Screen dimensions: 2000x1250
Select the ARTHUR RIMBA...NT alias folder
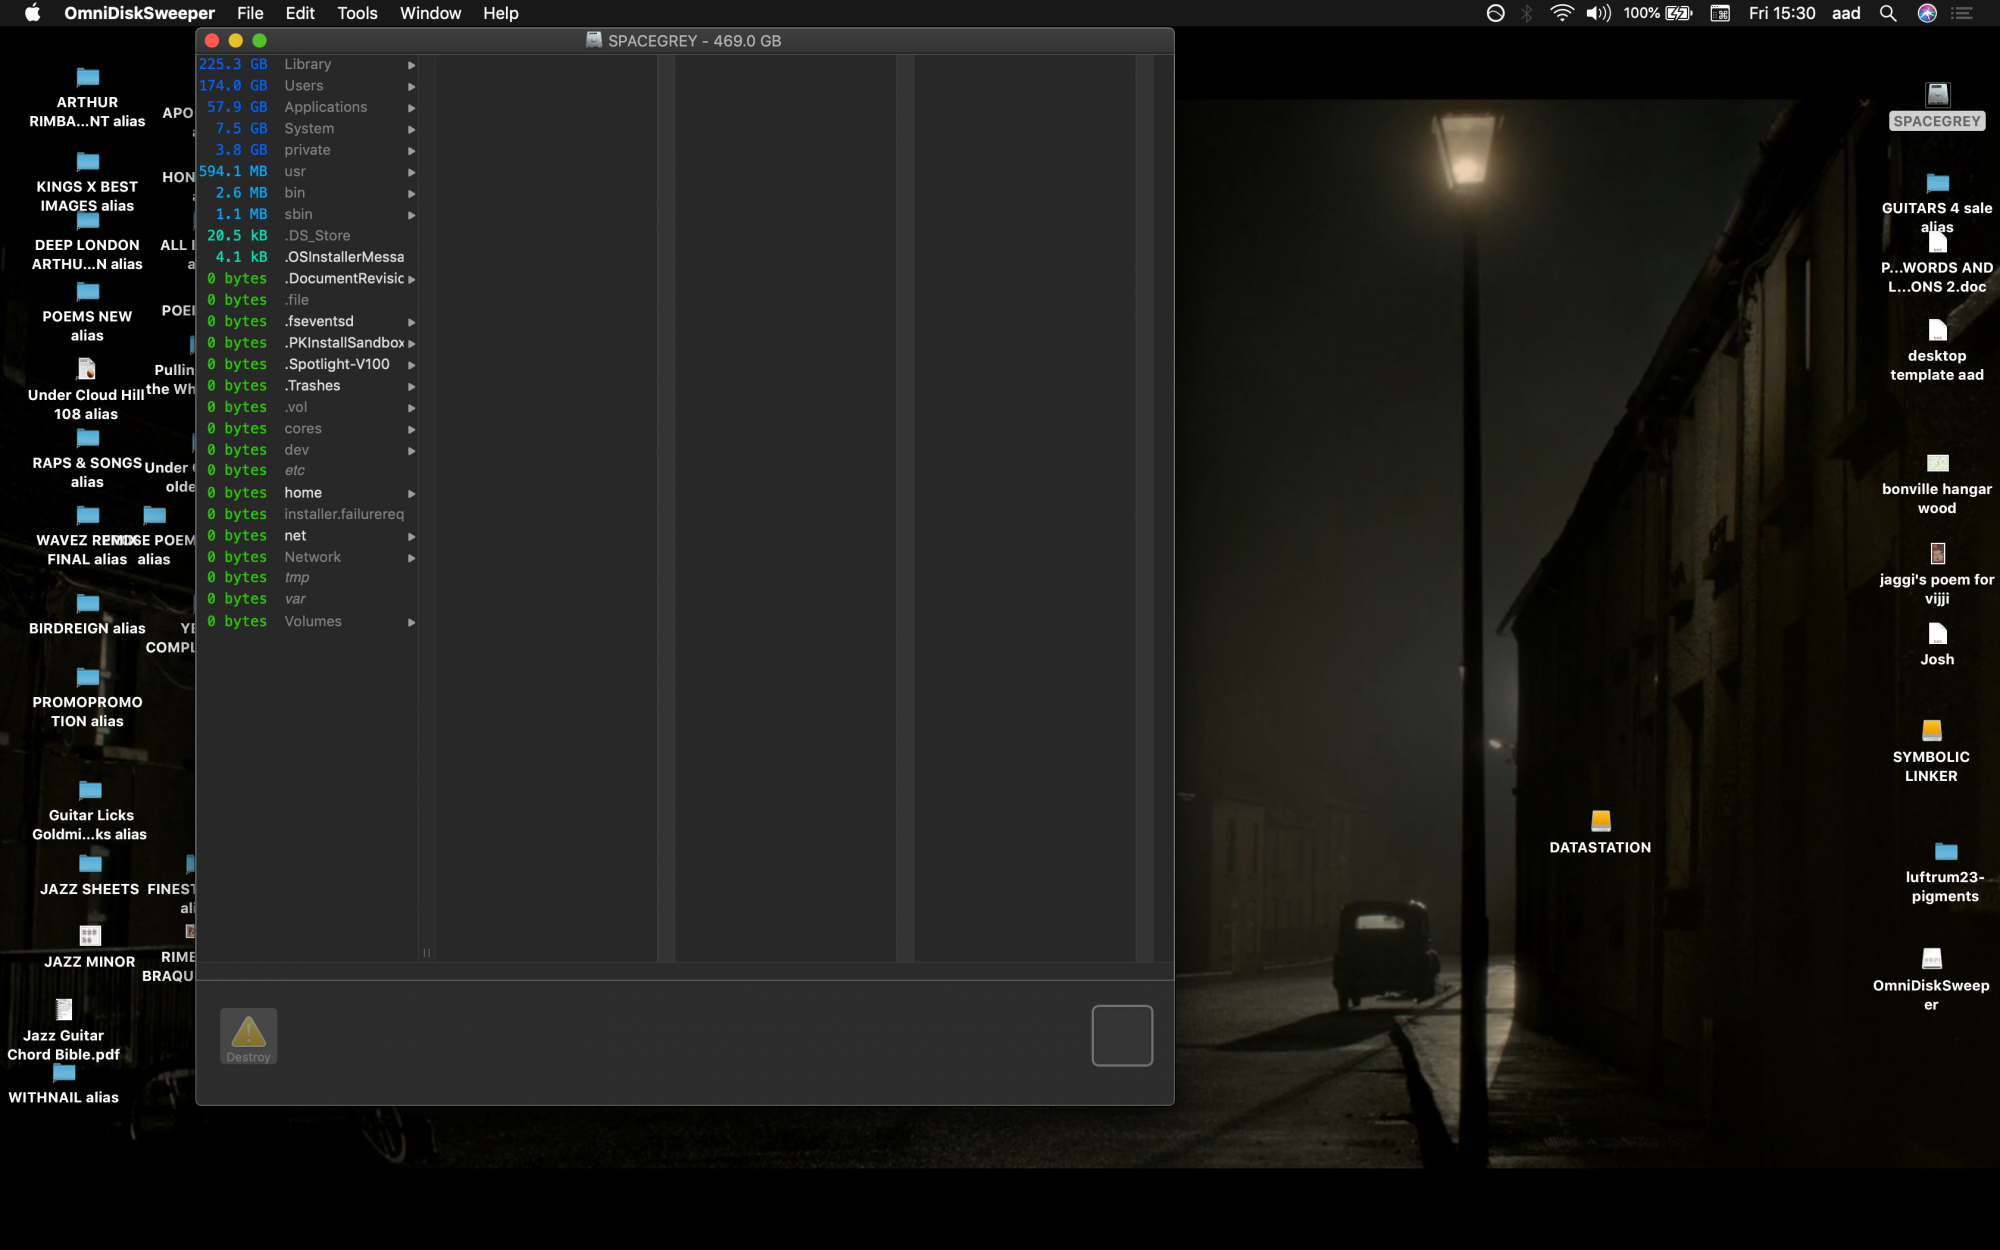(x=87, y=78)
